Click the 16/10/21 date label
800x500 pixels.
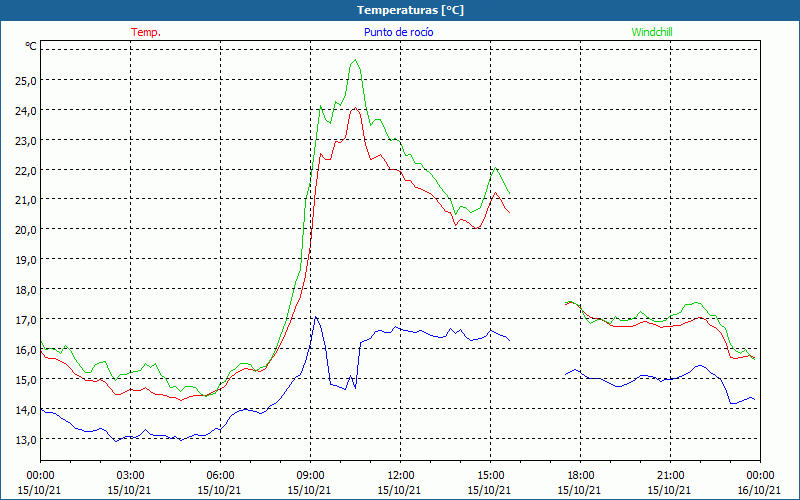[759, 490]
